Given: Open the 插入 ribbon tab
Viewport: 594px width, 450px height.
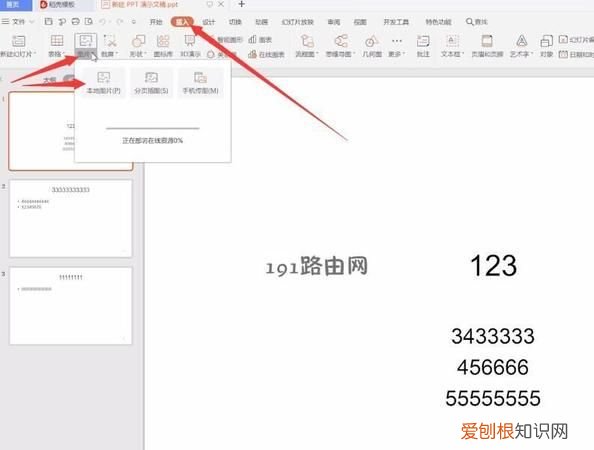Looking at the screenshot, I should (x=182, y=22).
